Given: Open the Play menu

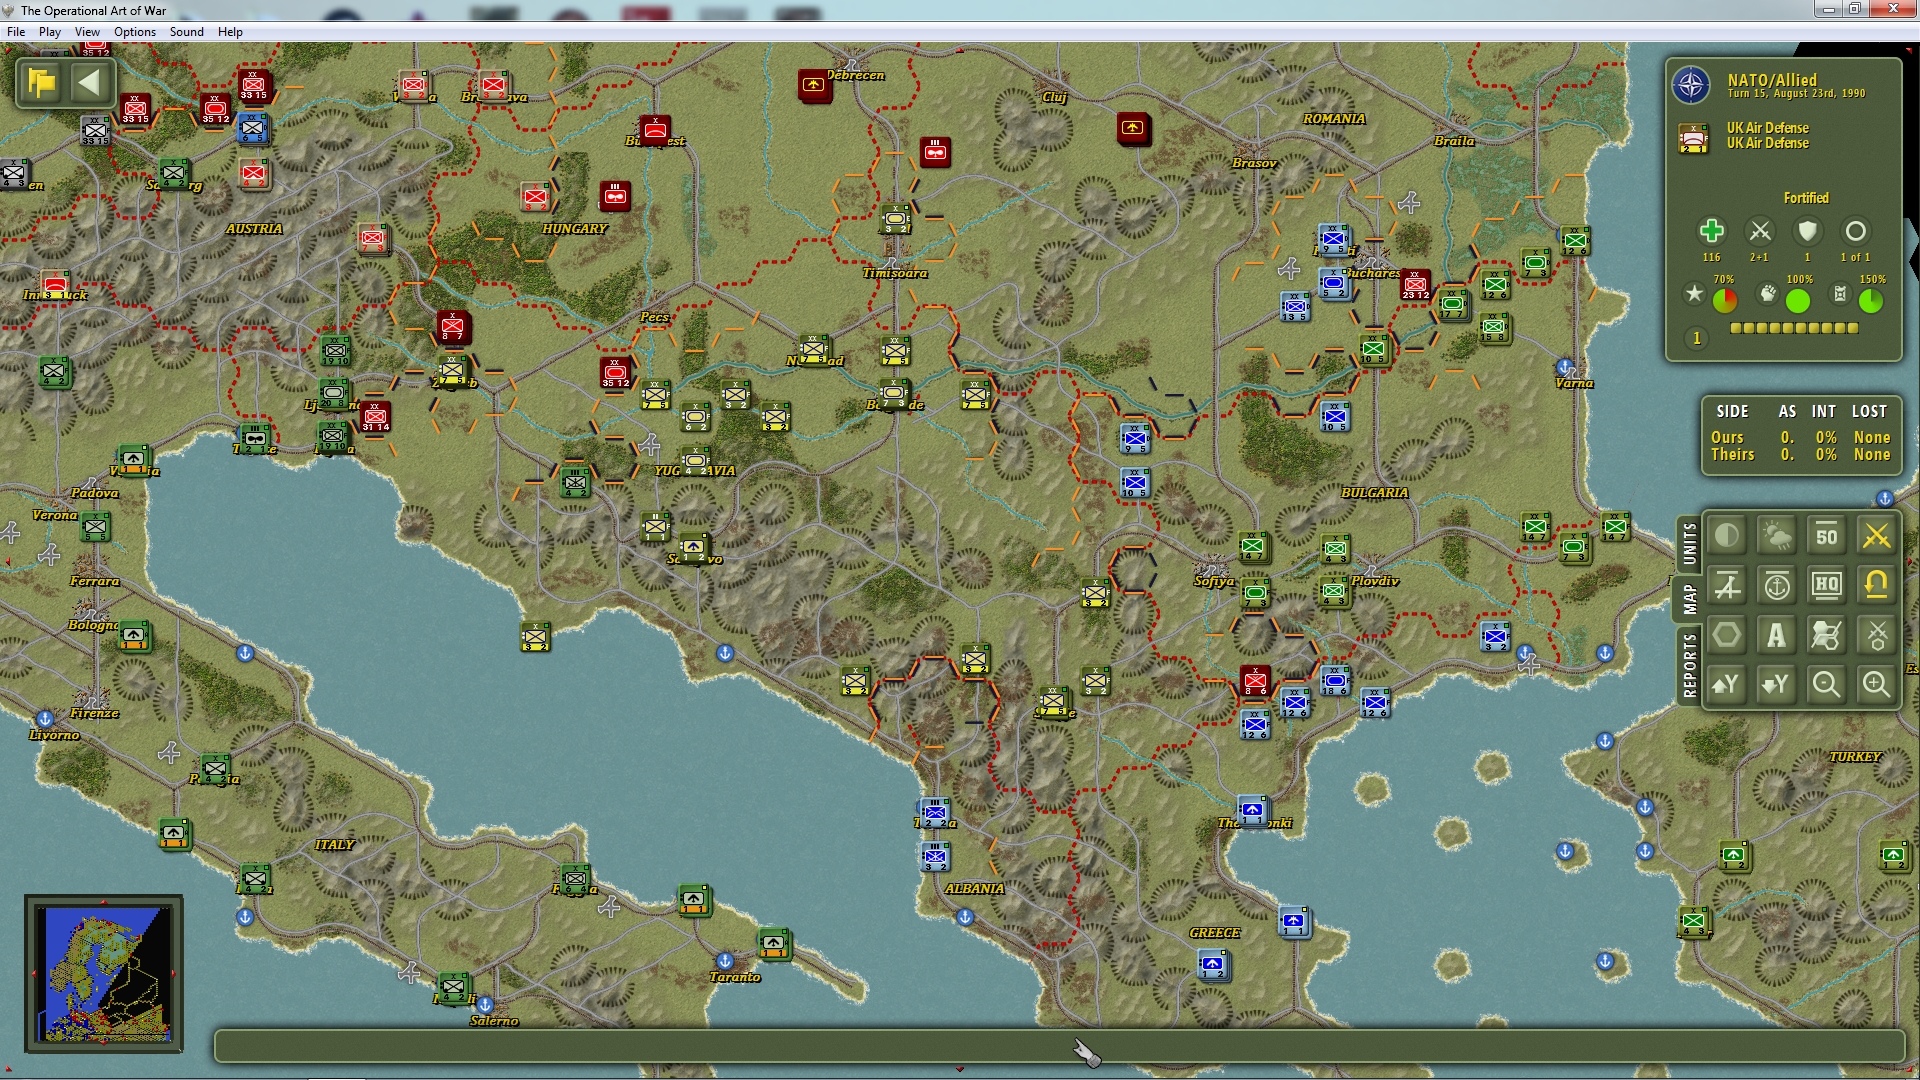Looking at the screenshot, I should tap(50, 32).
